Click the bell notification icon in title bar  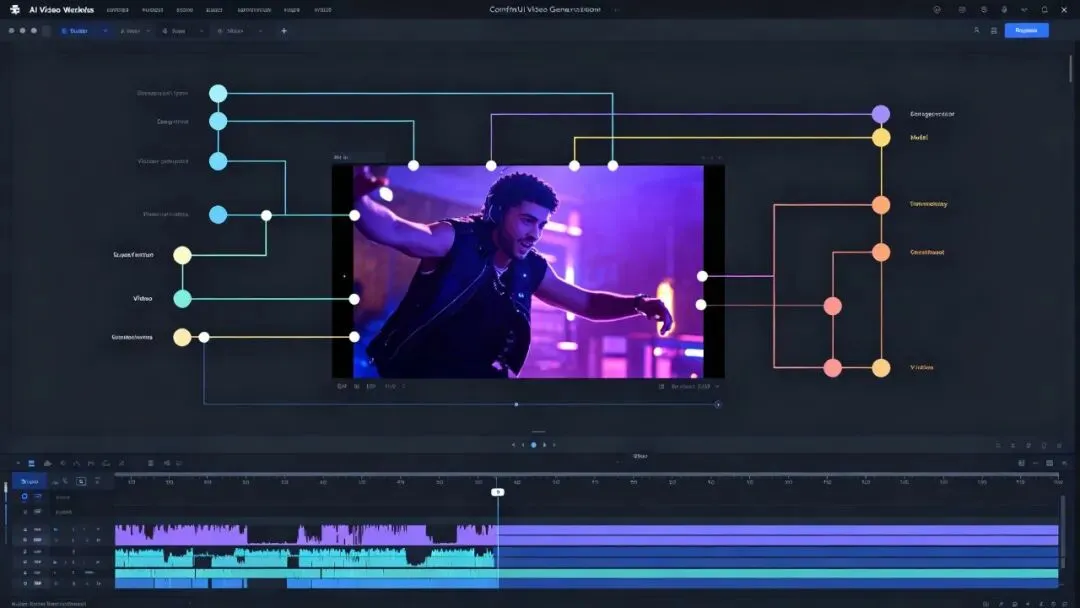point(1044,10)
